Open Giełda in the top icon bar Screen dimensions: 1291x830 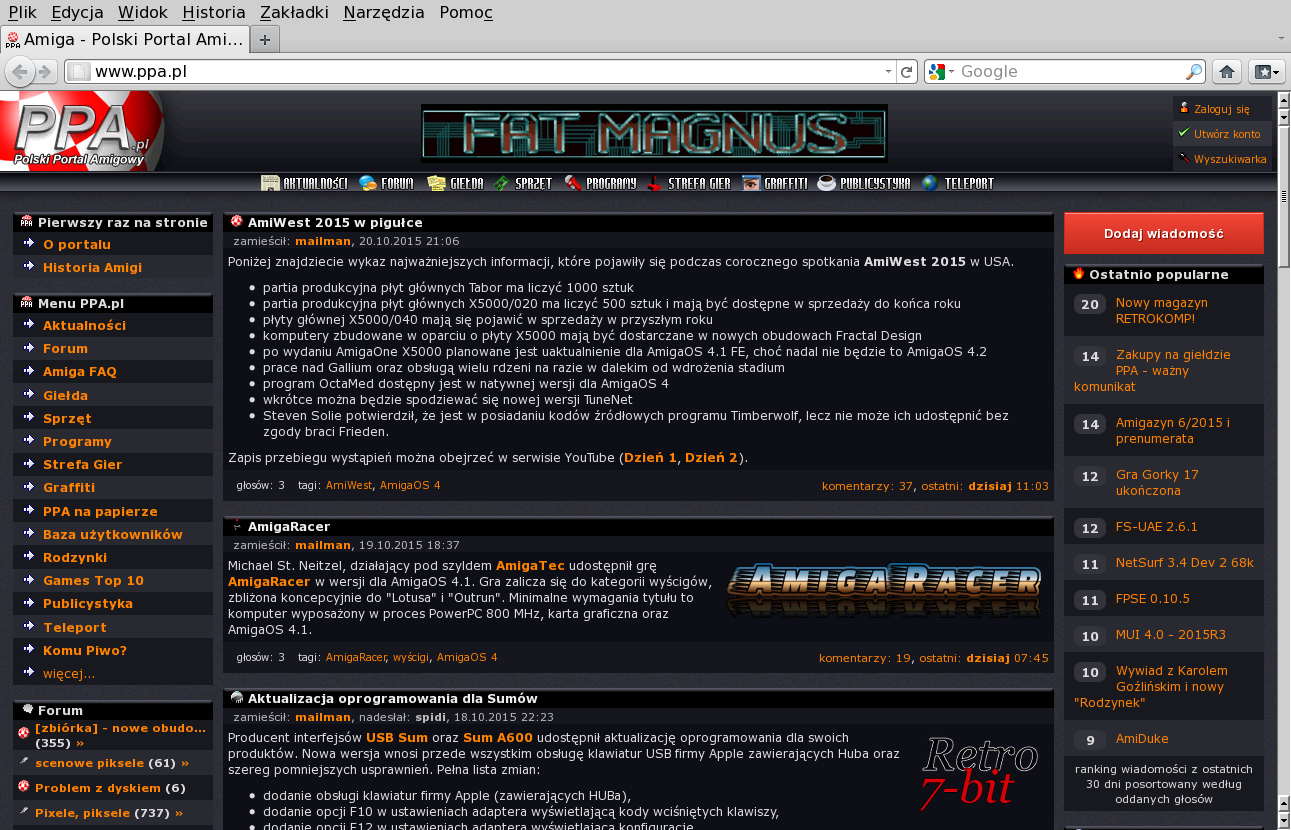455,183
